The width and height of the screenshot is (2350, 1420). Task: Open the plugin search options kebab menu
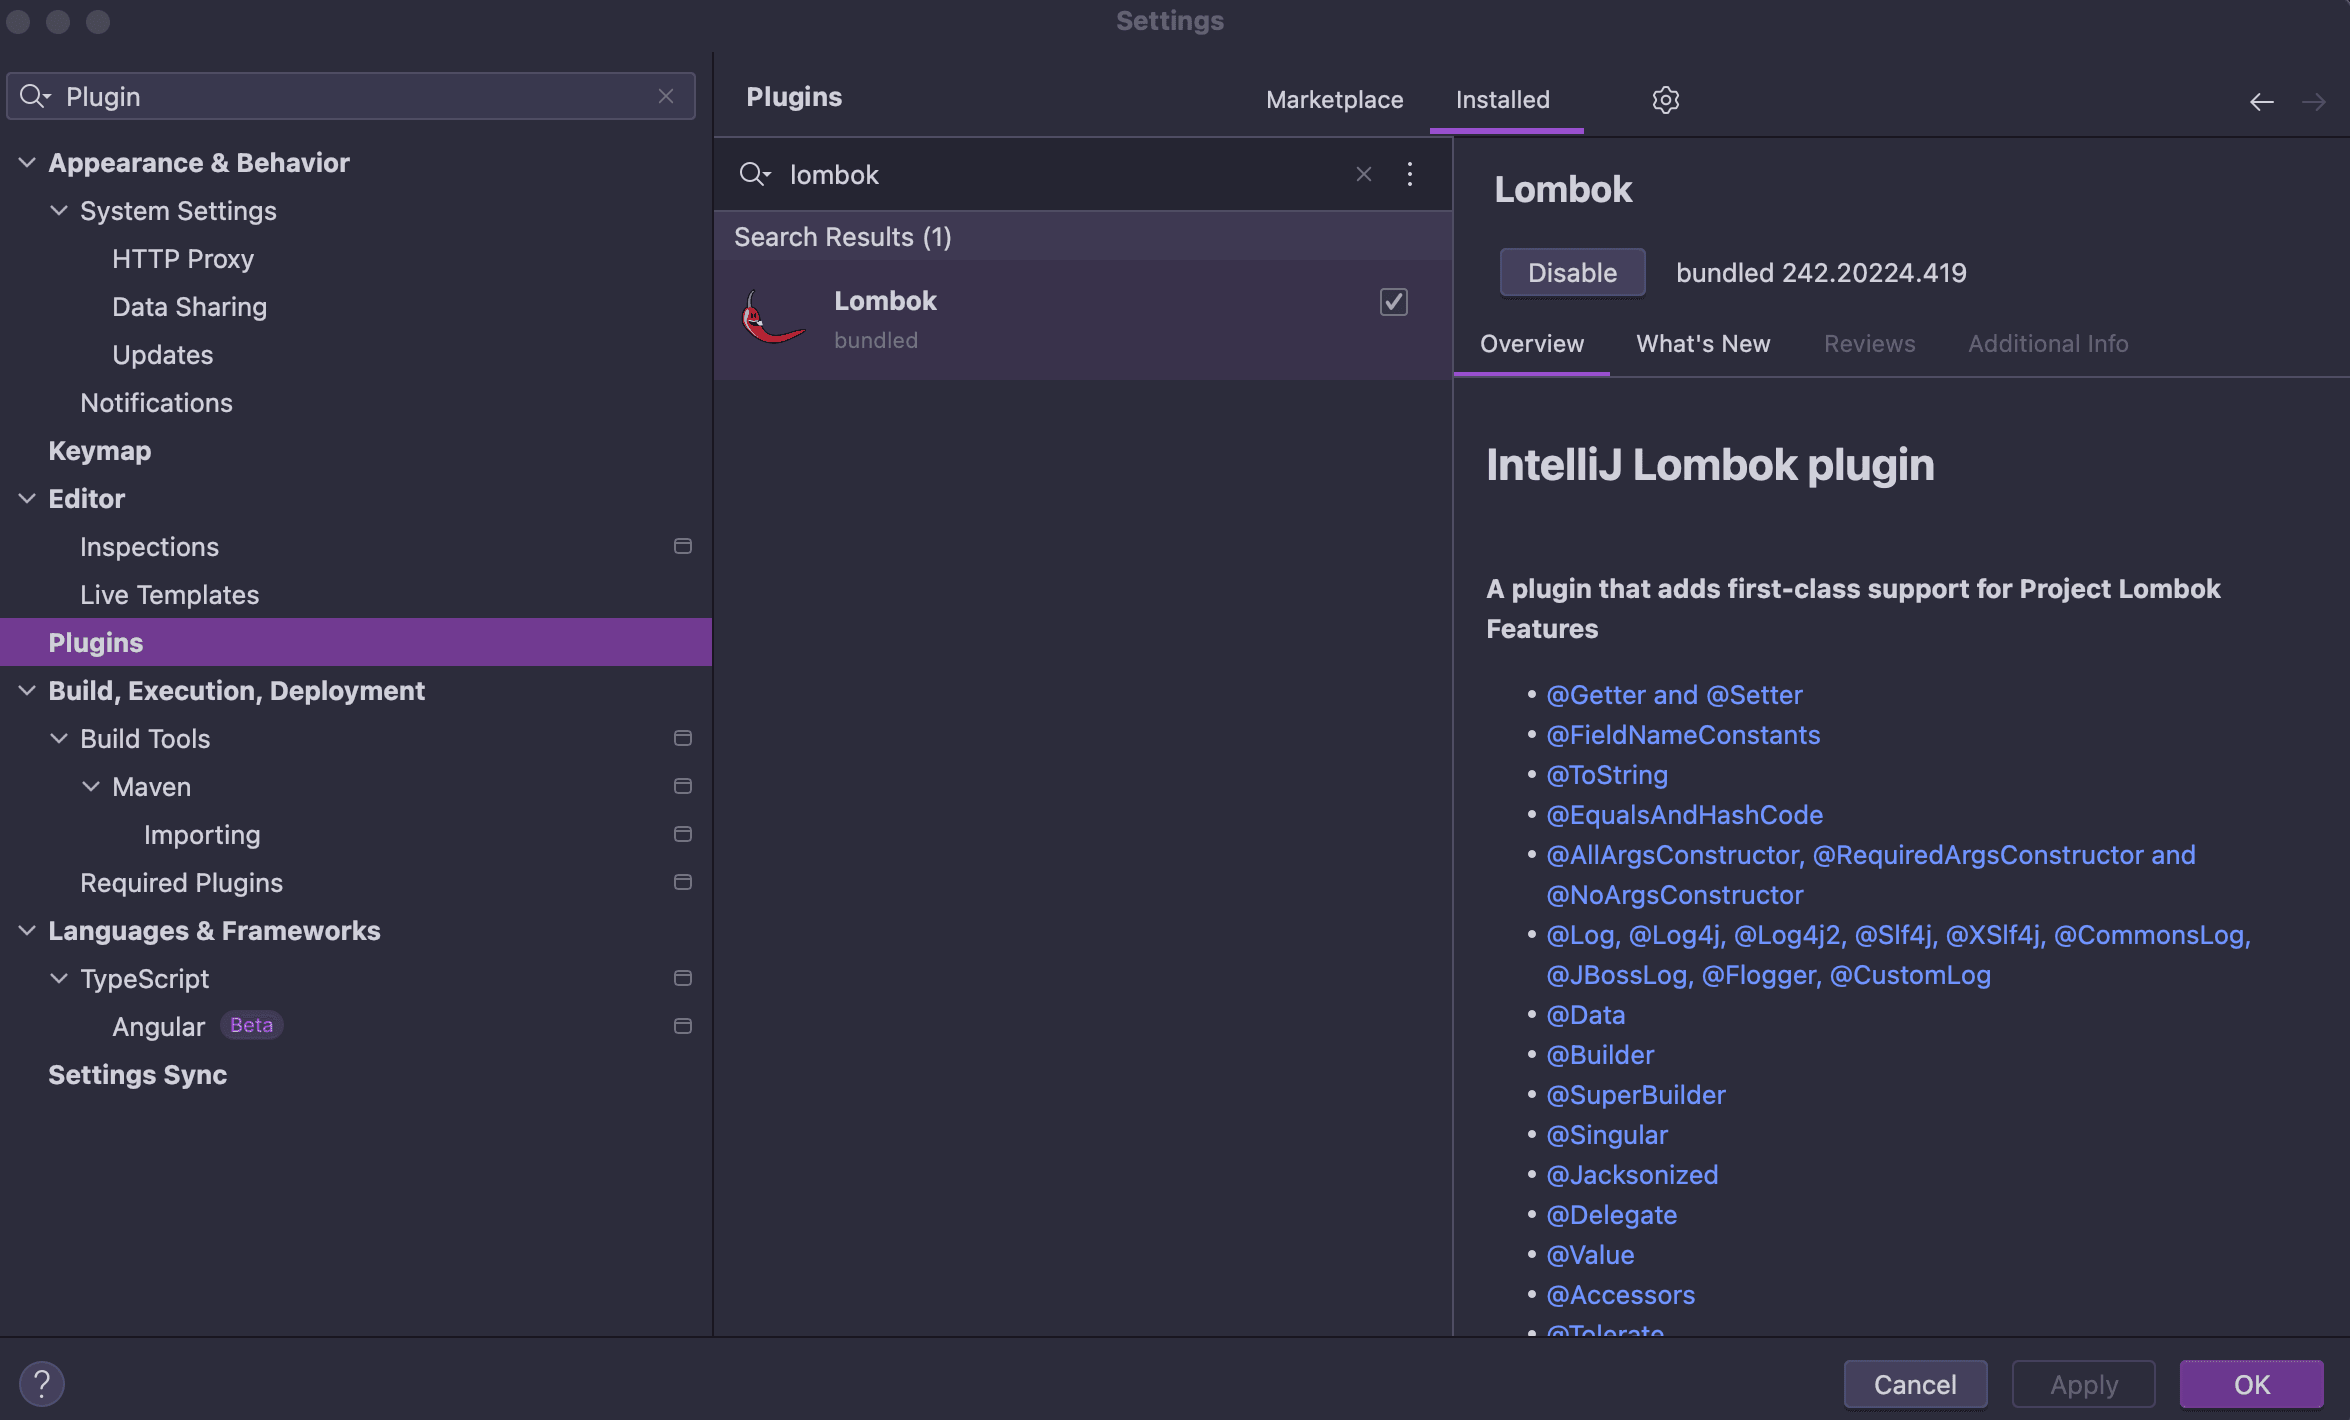pos(1409,174)
